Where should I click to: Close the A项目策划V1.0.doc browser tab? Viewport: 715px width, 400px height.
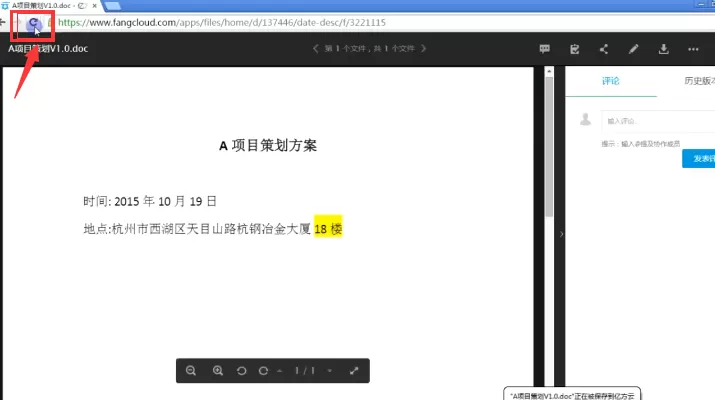tap(94, 6)
